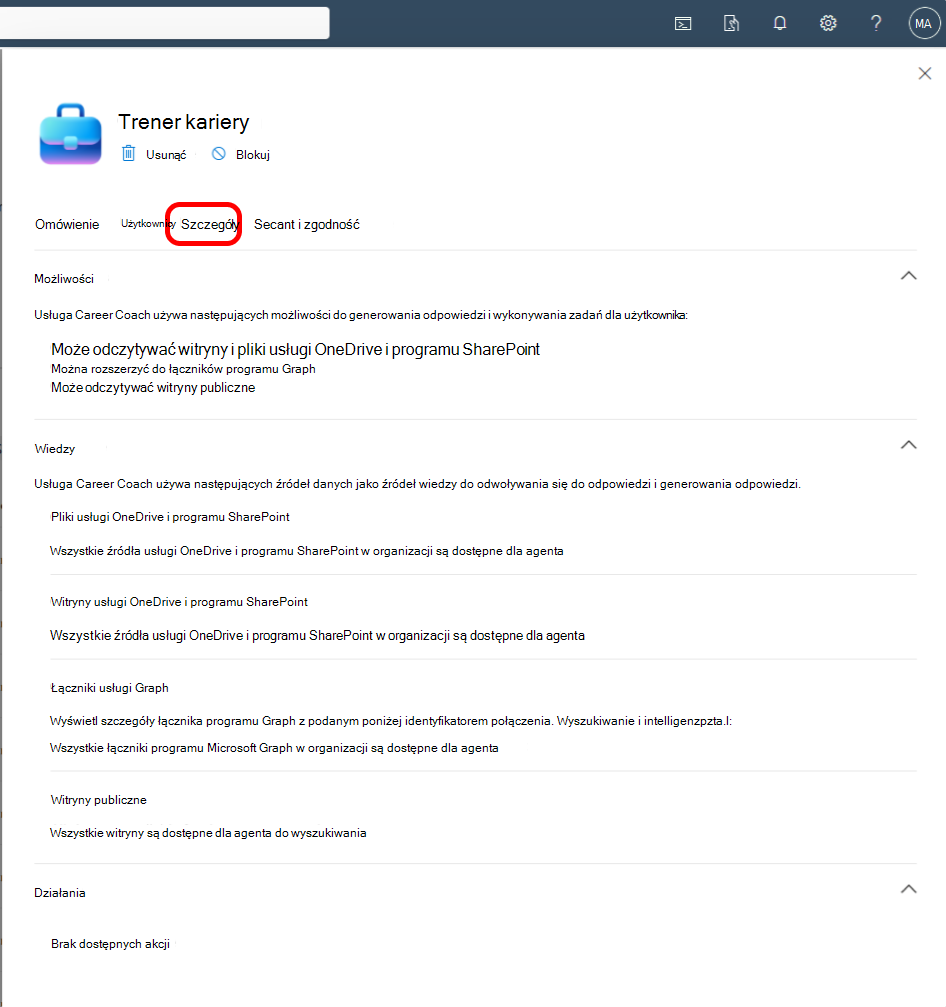The image size is (946, 1007).
Task: Open help question mark icon
Action: [876, 24]
